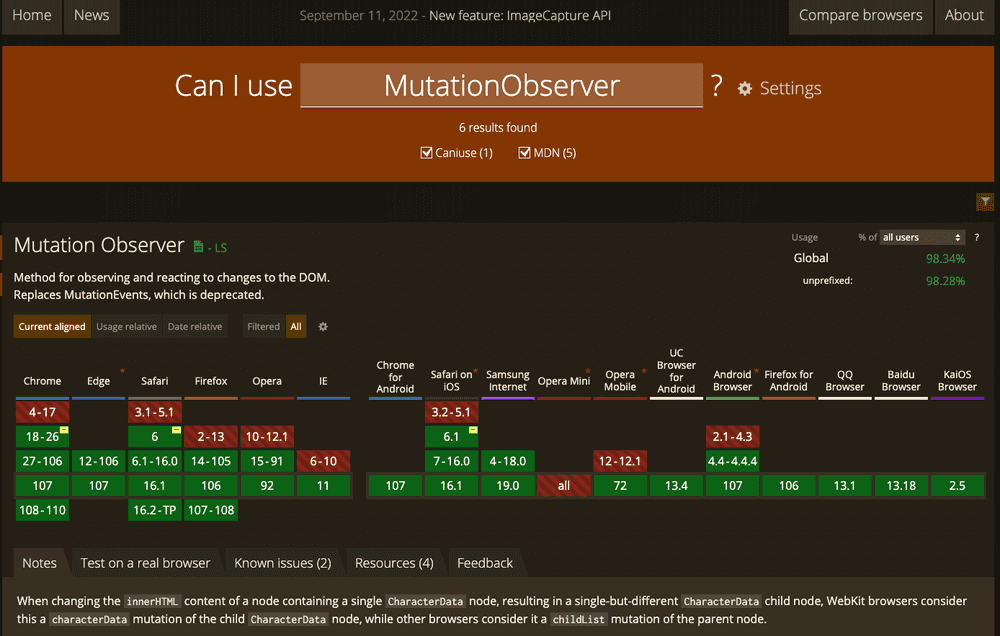Screen dimensions: 1000x636
Task: Select News in the top menu
Action: tap(91, 15)
